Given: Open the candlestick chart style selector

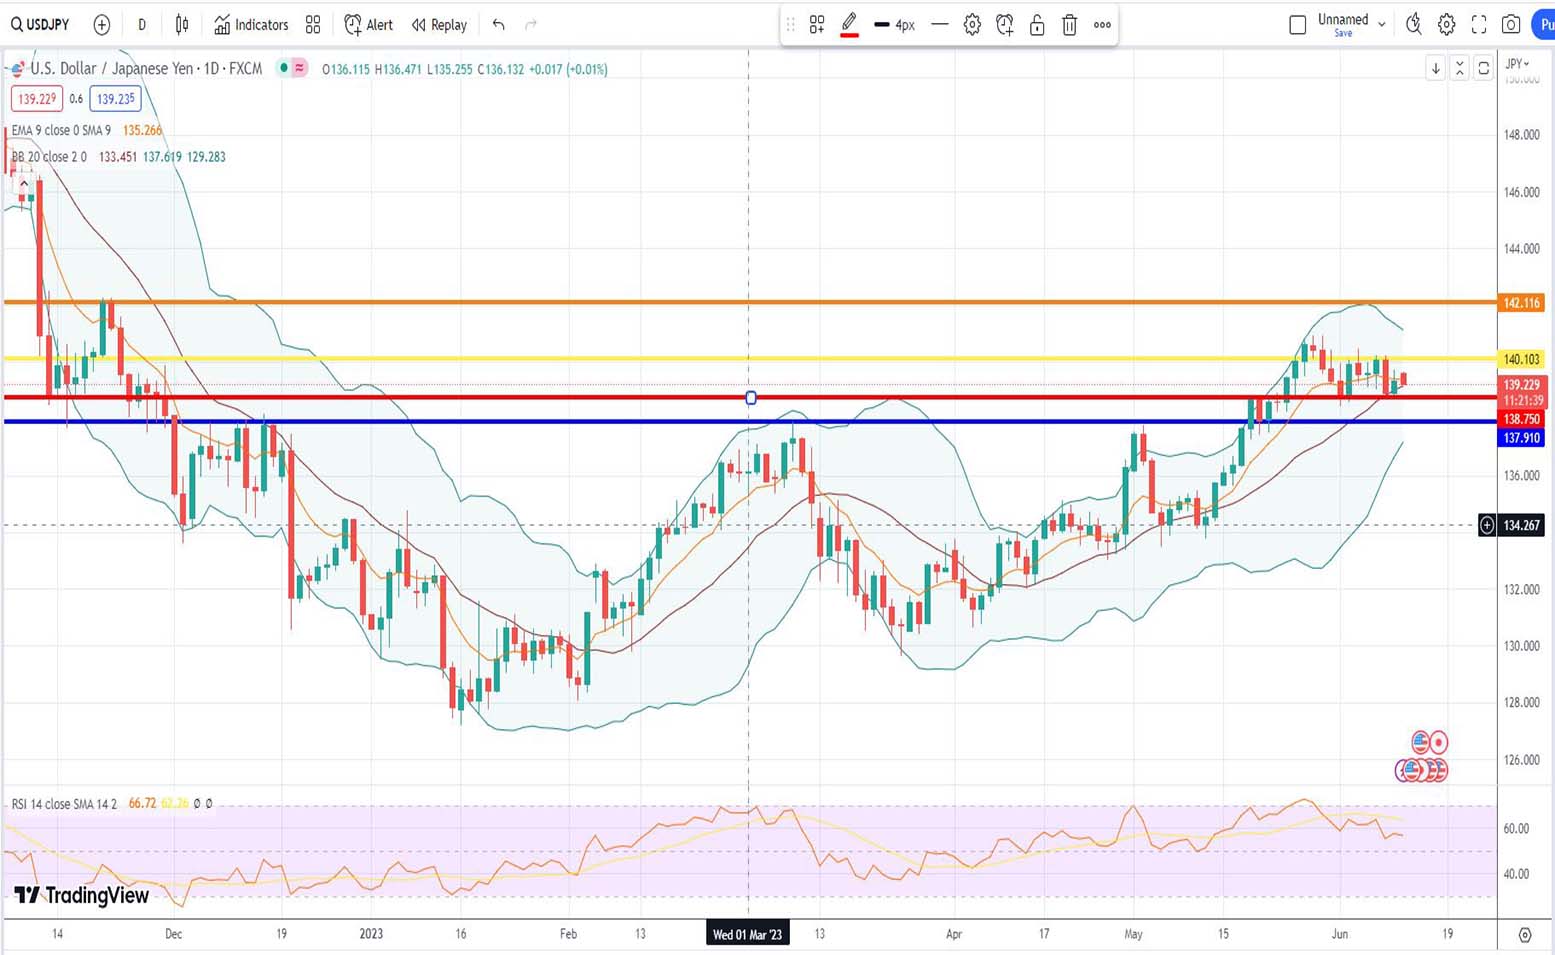Looking at the screenshot, I should (182, 25).
